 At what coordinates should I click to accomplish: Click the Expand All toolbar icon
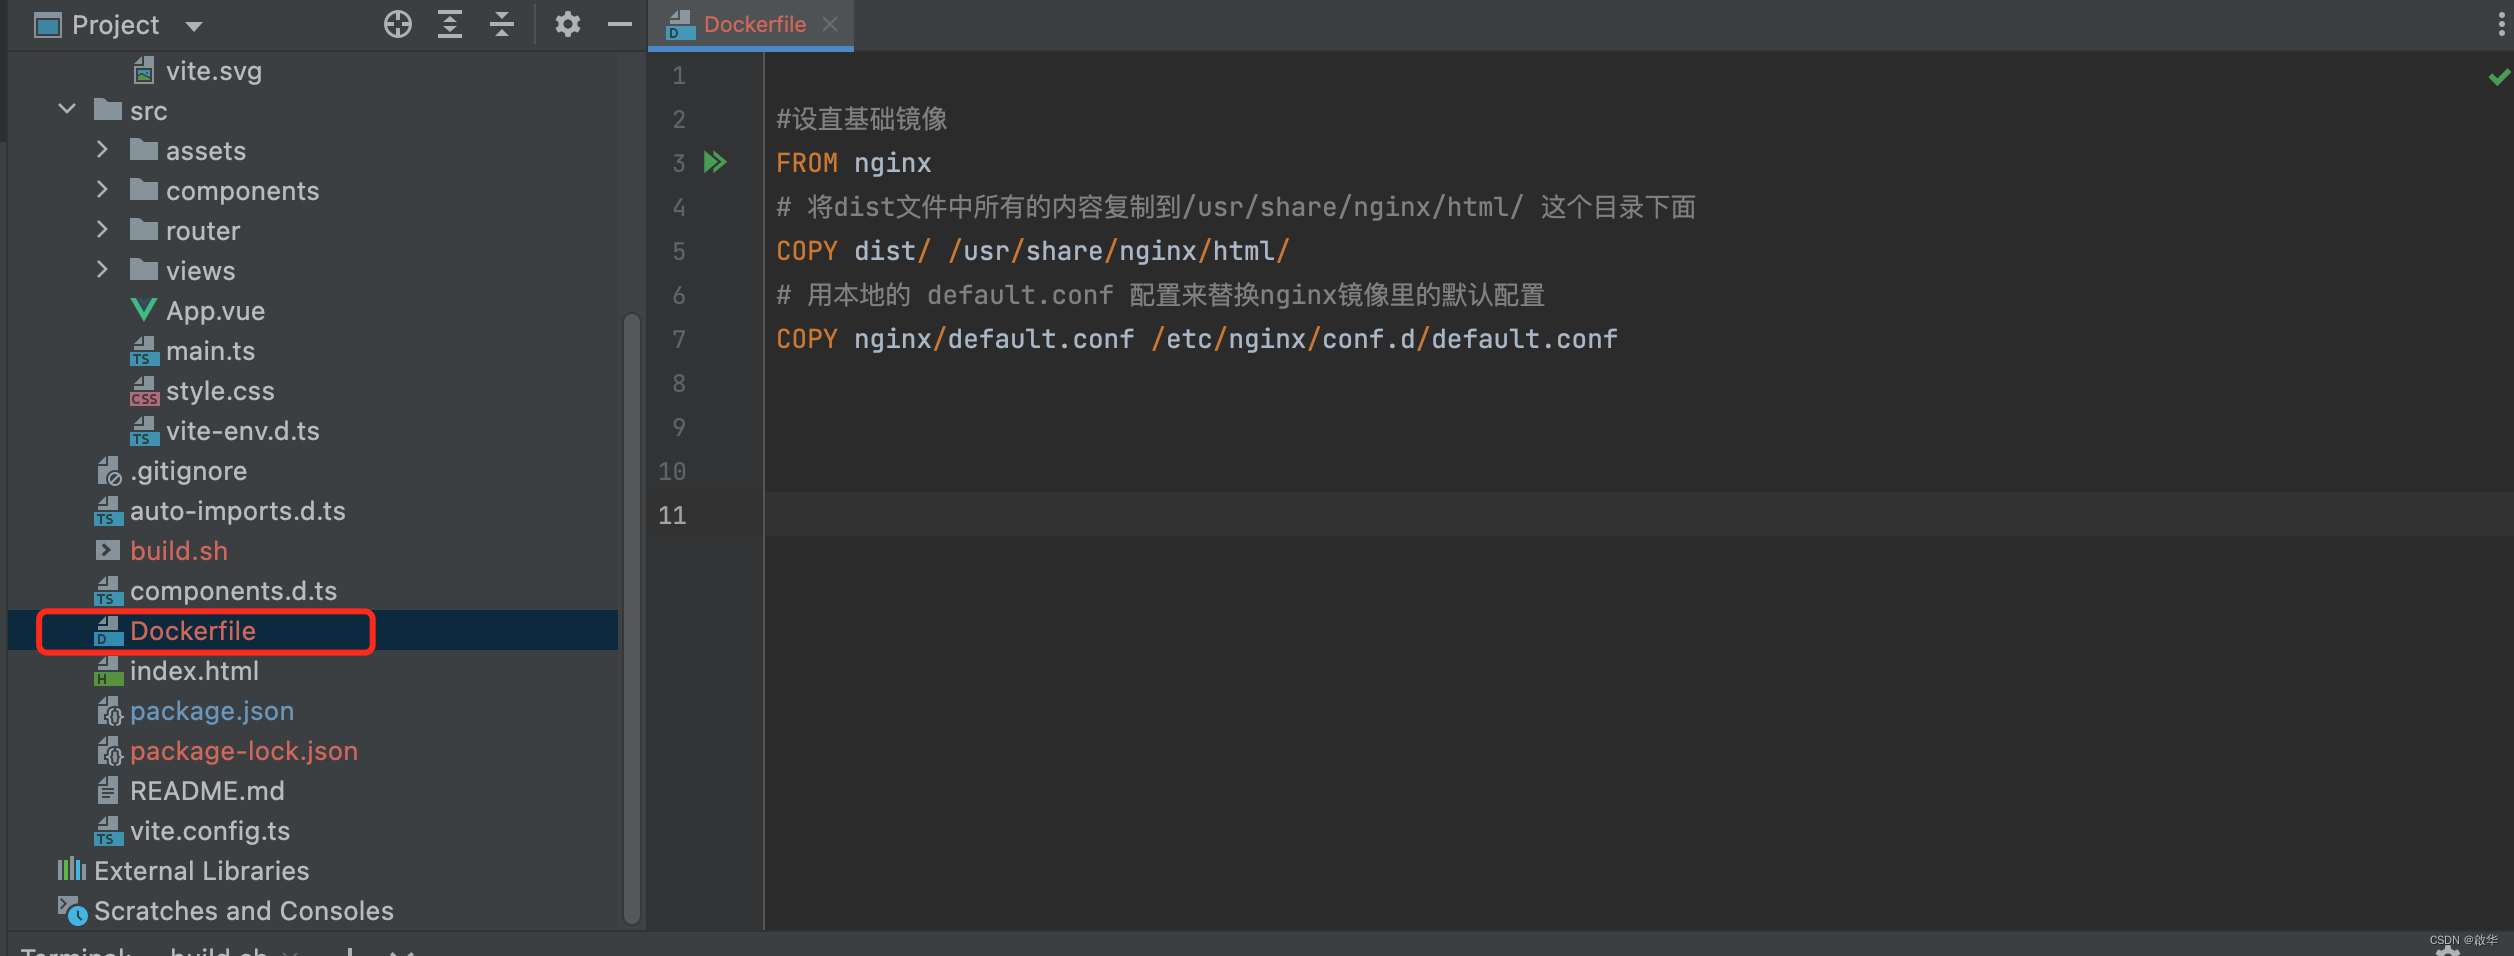[x=450, y=24]
